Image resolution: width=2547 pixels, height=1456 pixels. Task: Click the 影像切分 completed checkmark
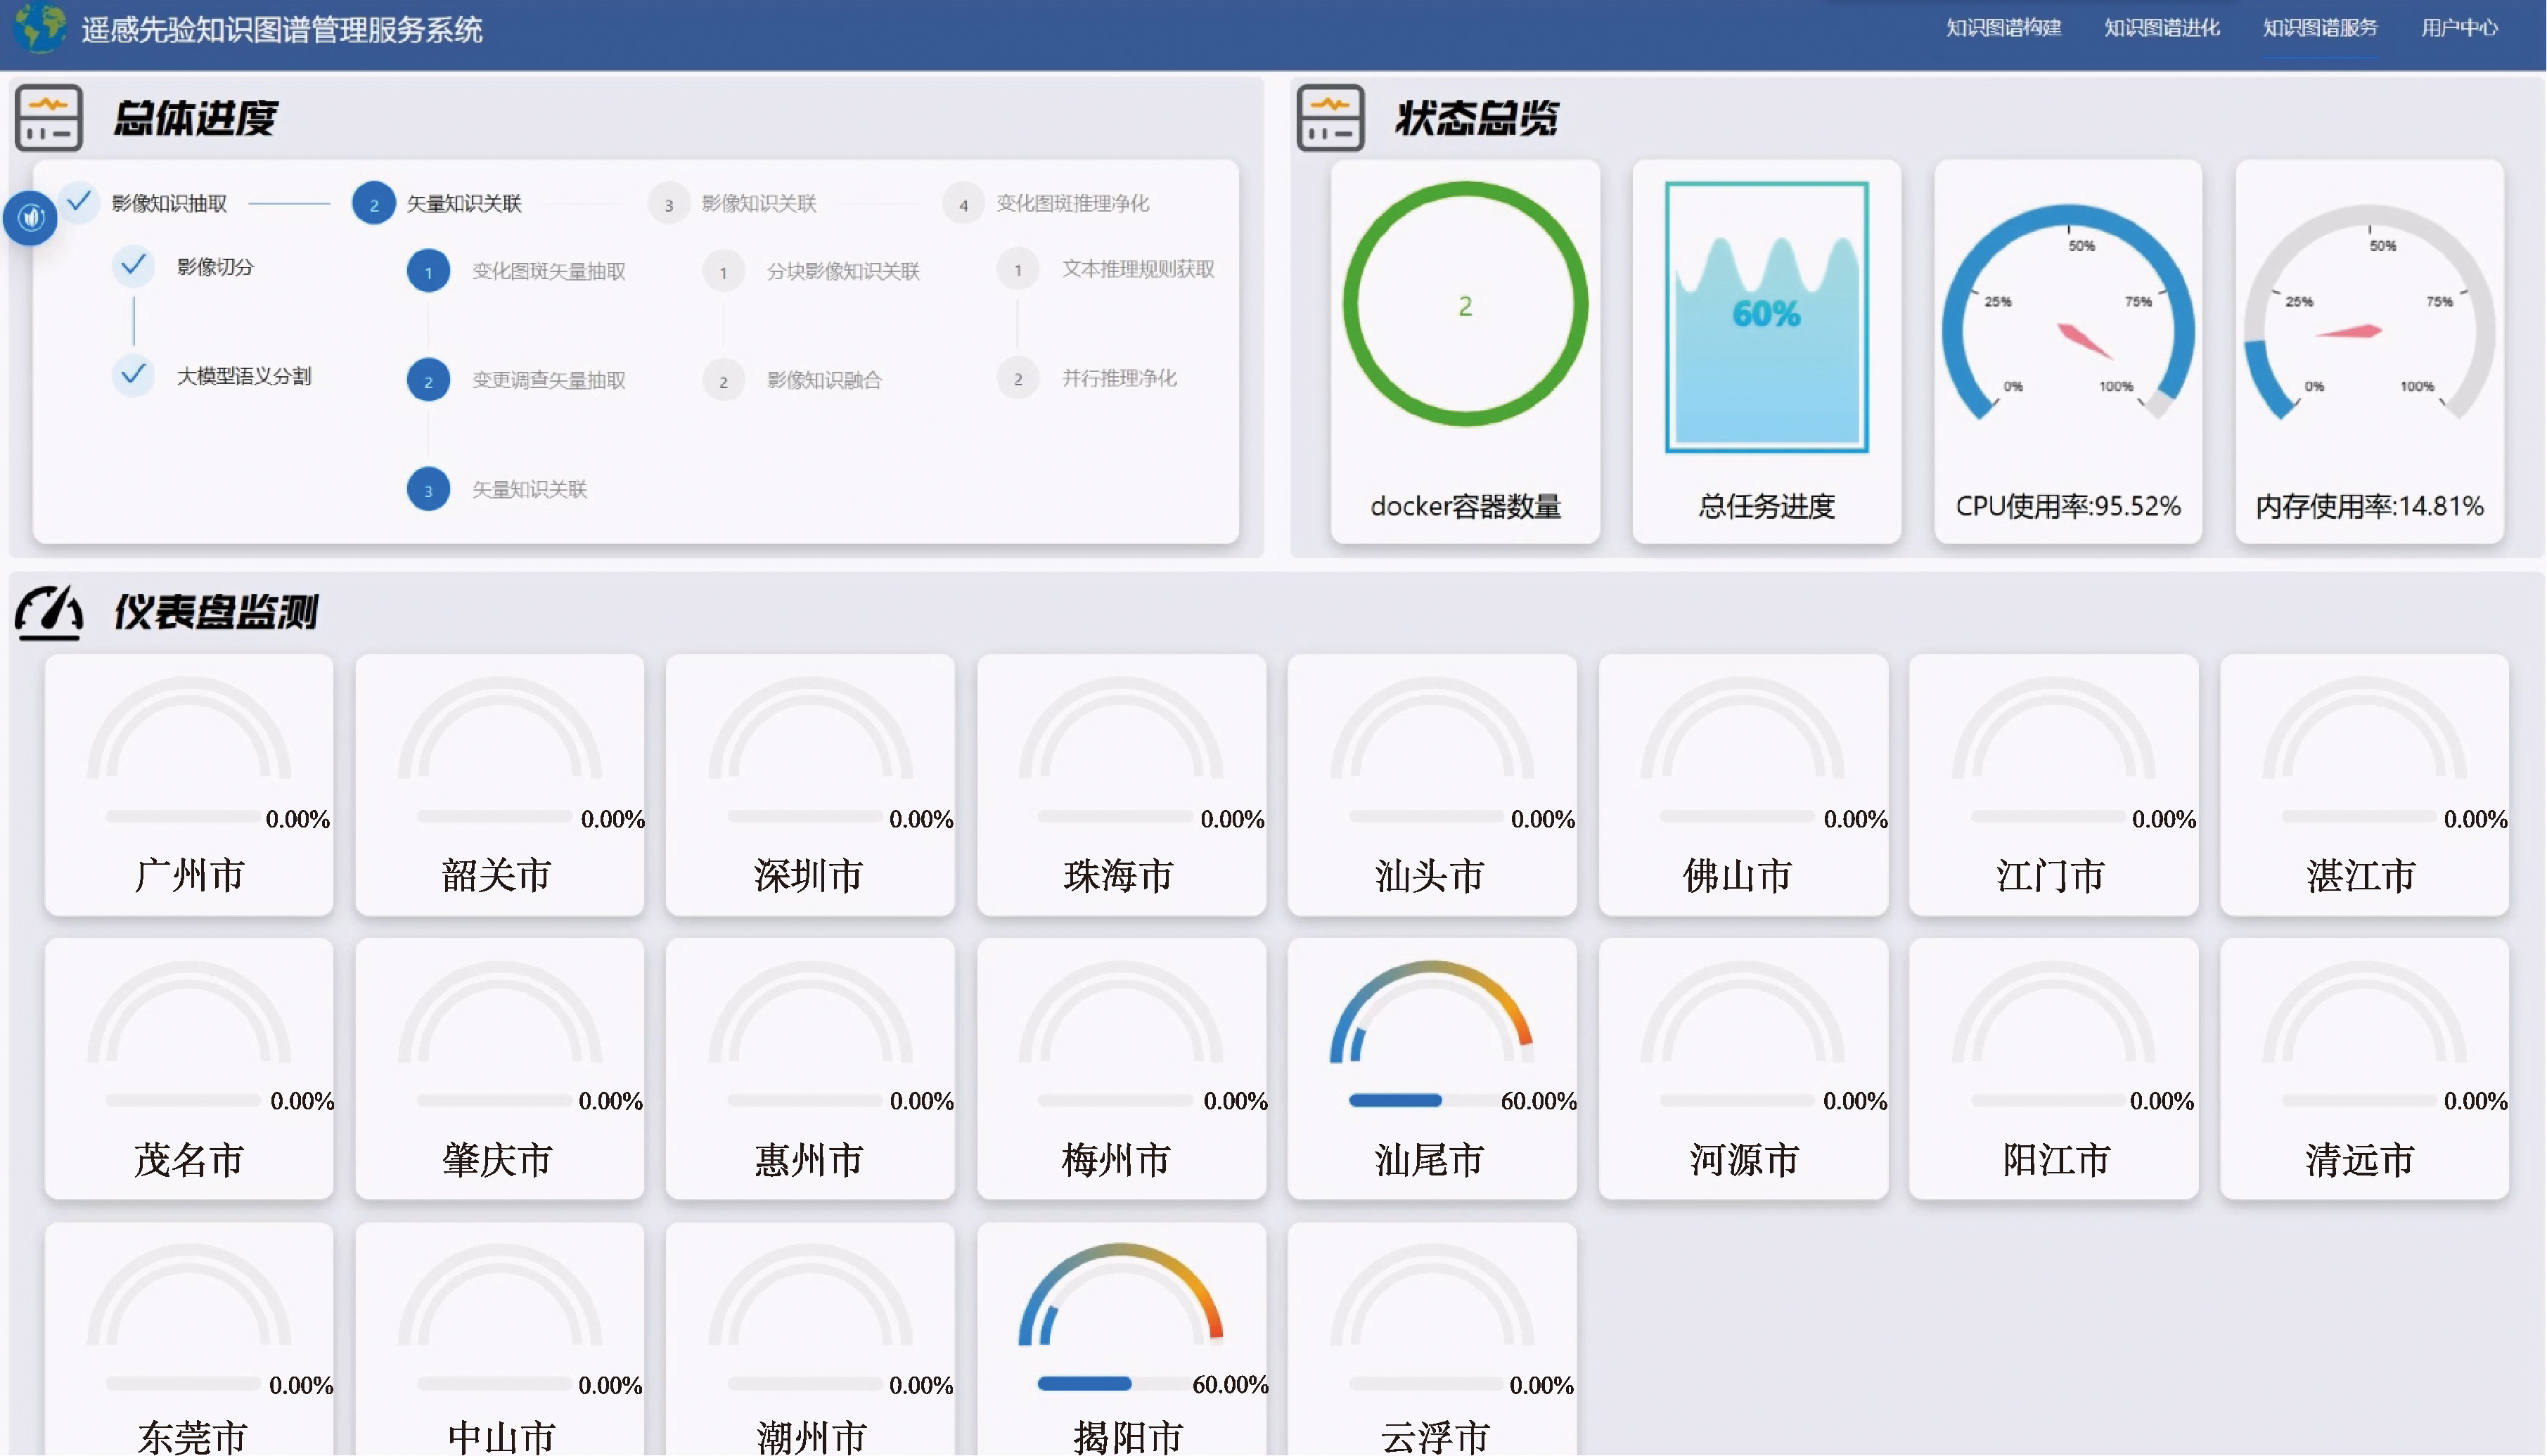click(133, 266)
